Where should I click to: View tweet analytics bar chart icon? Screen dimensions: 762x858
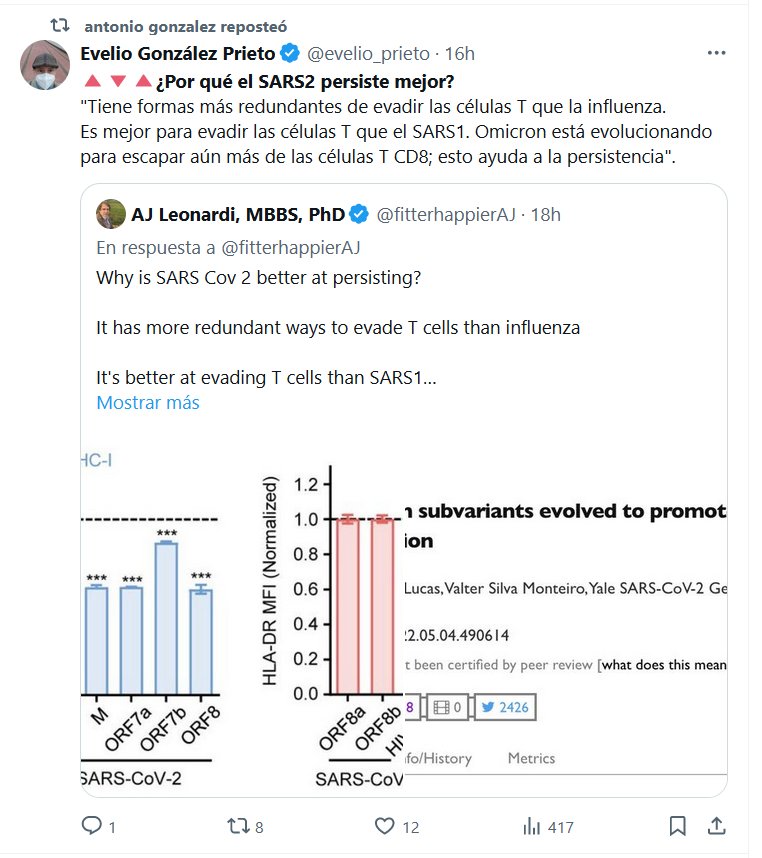point(531,827)
